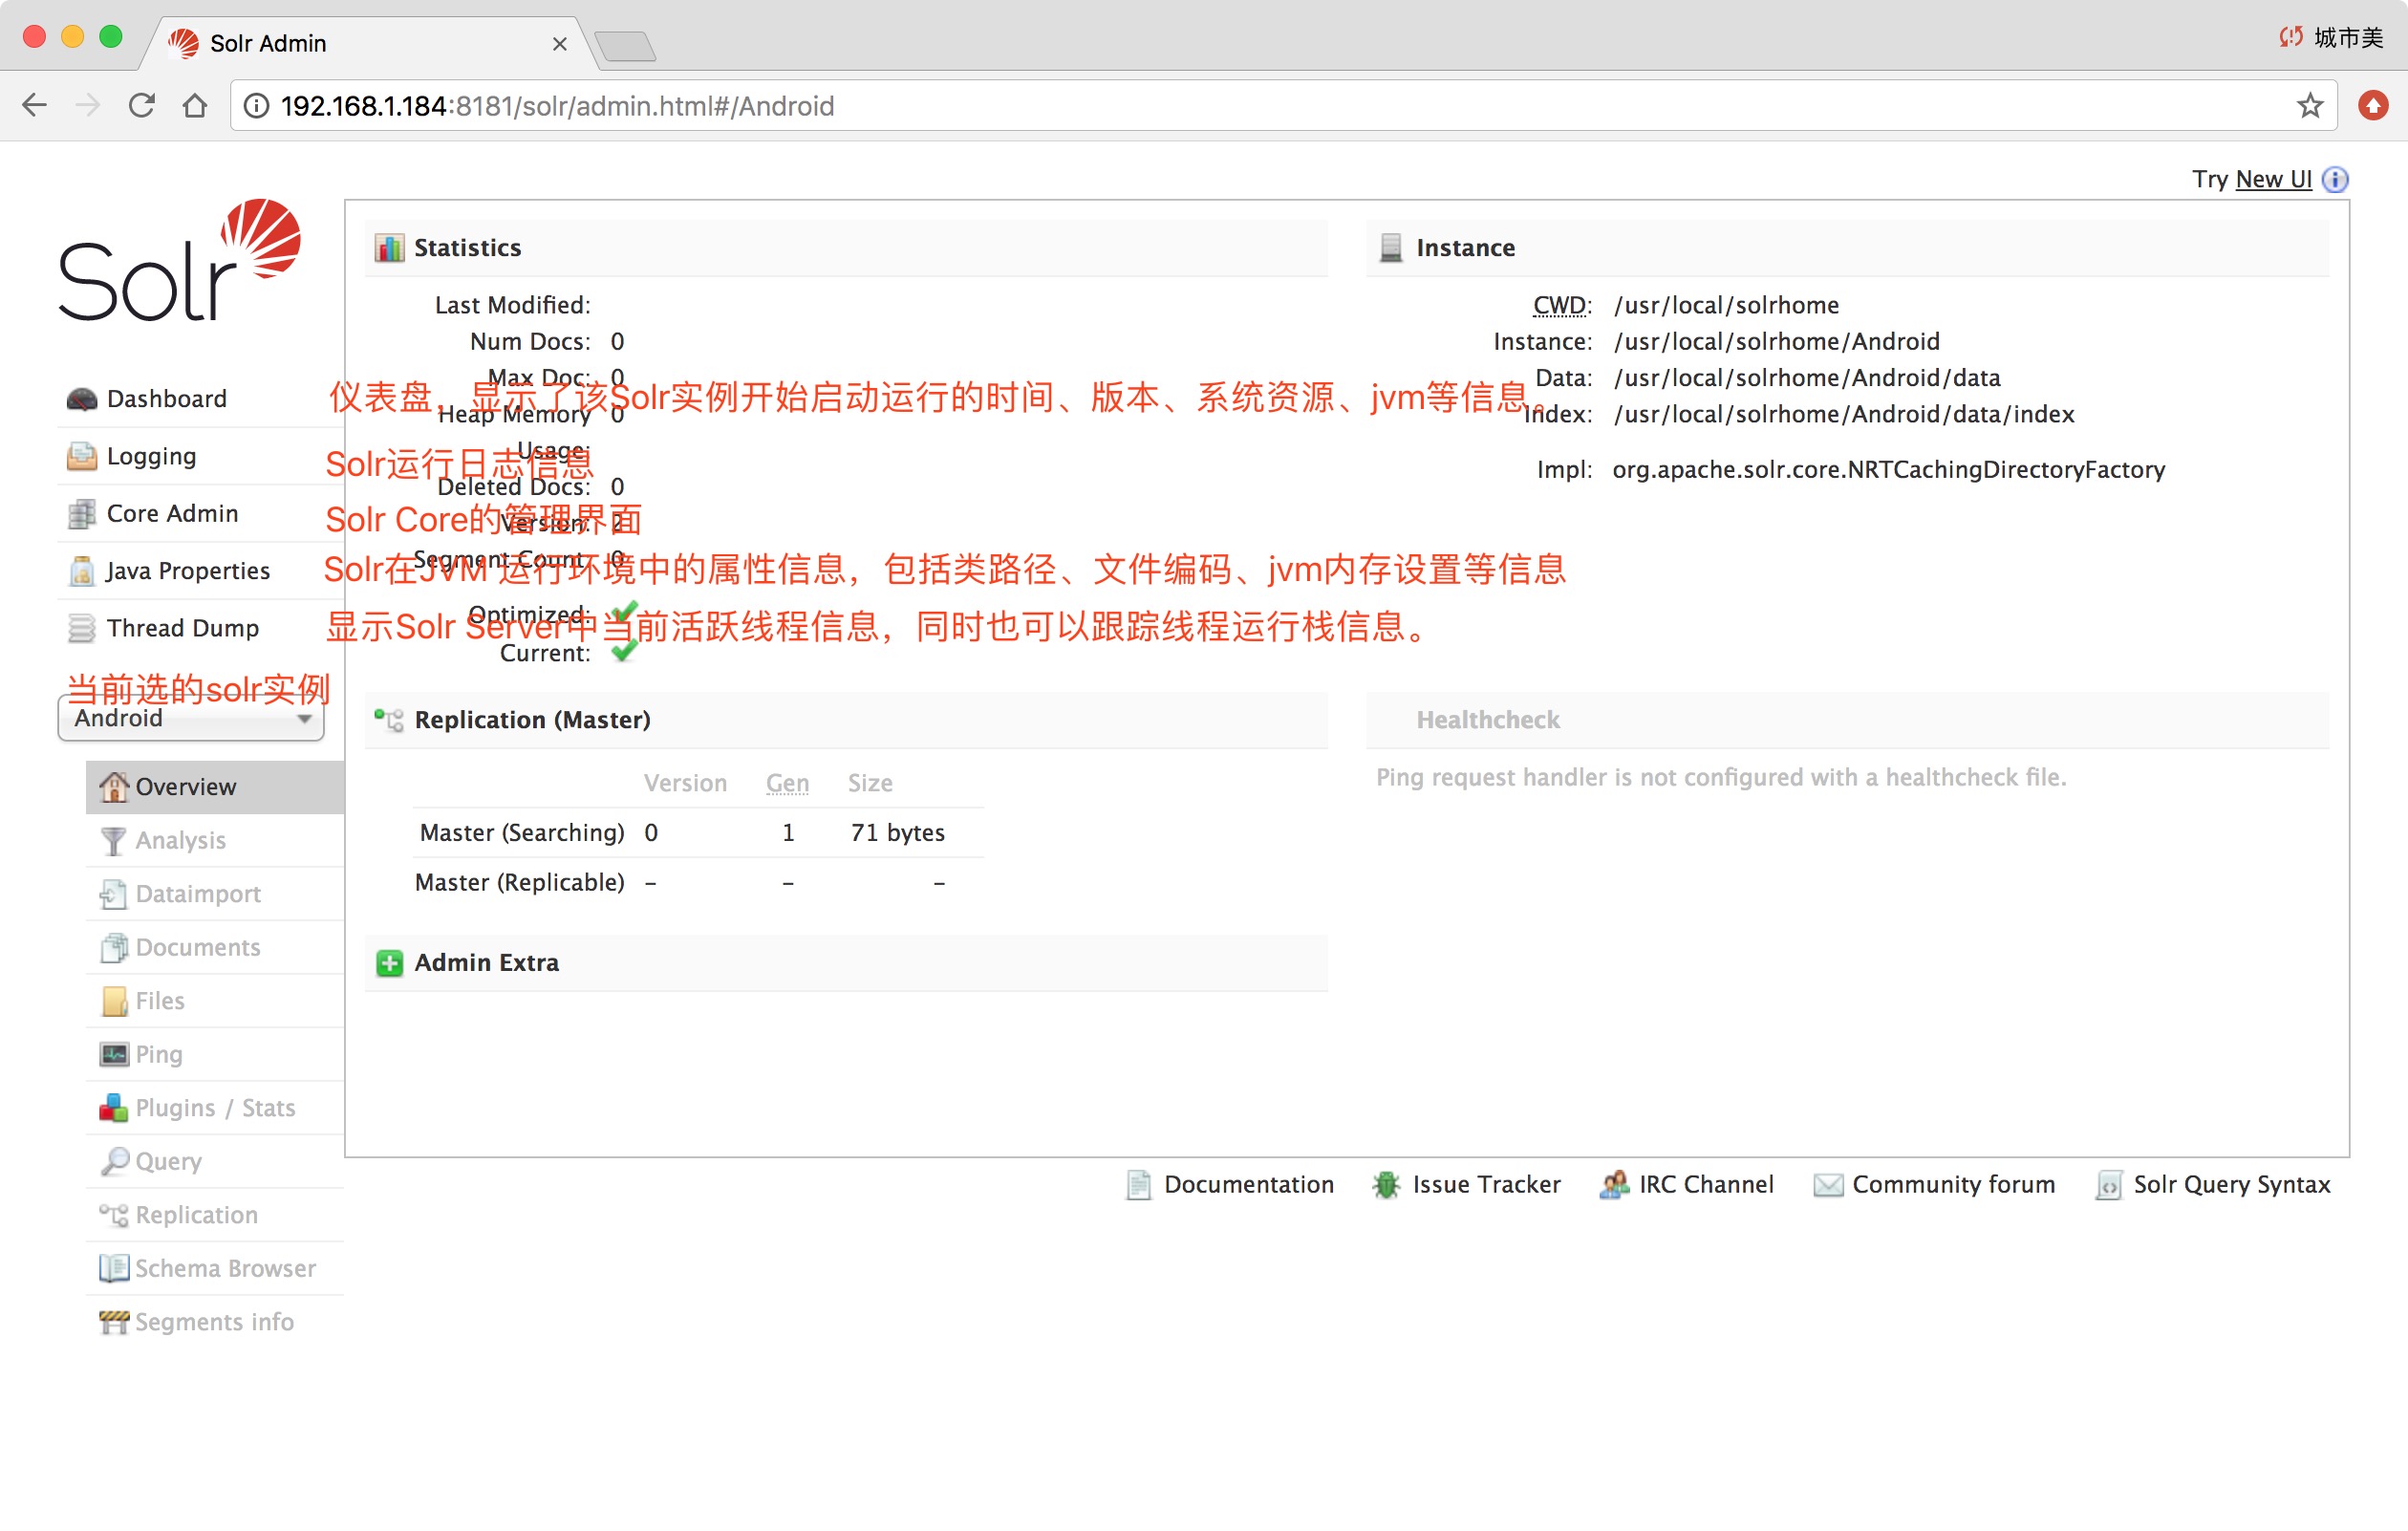This screenshot has width=2408, height=1531.
Task: Click the browser home button
Action: 195,105
